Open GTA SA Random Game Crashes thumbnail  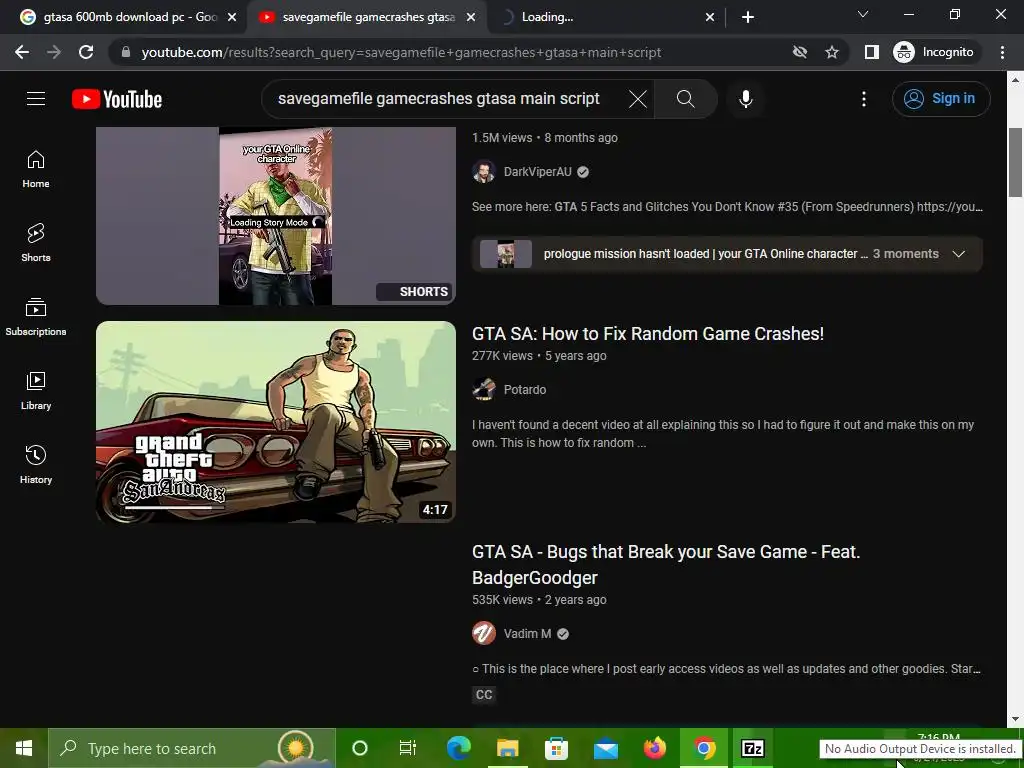point(276,422)
